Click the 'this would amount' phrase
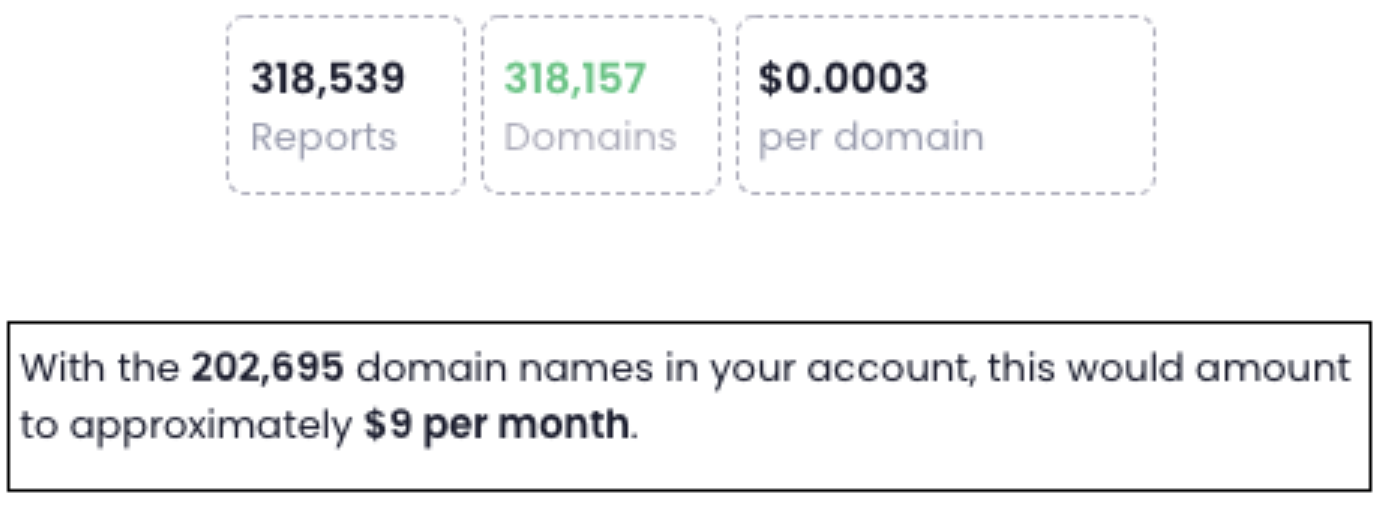 1169,368
